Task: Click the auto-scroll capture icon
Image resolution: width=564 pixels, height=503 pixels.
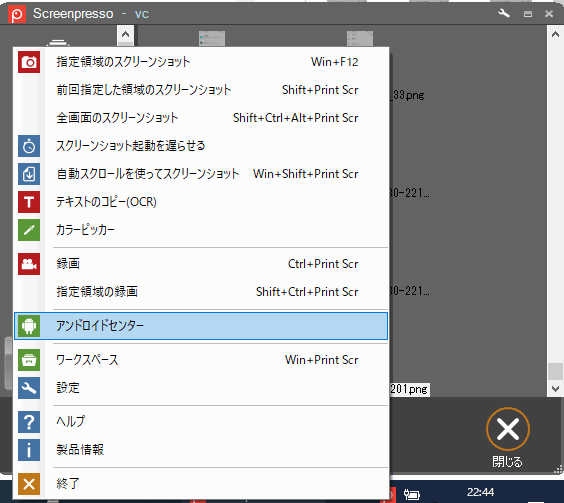Action: 29,174
